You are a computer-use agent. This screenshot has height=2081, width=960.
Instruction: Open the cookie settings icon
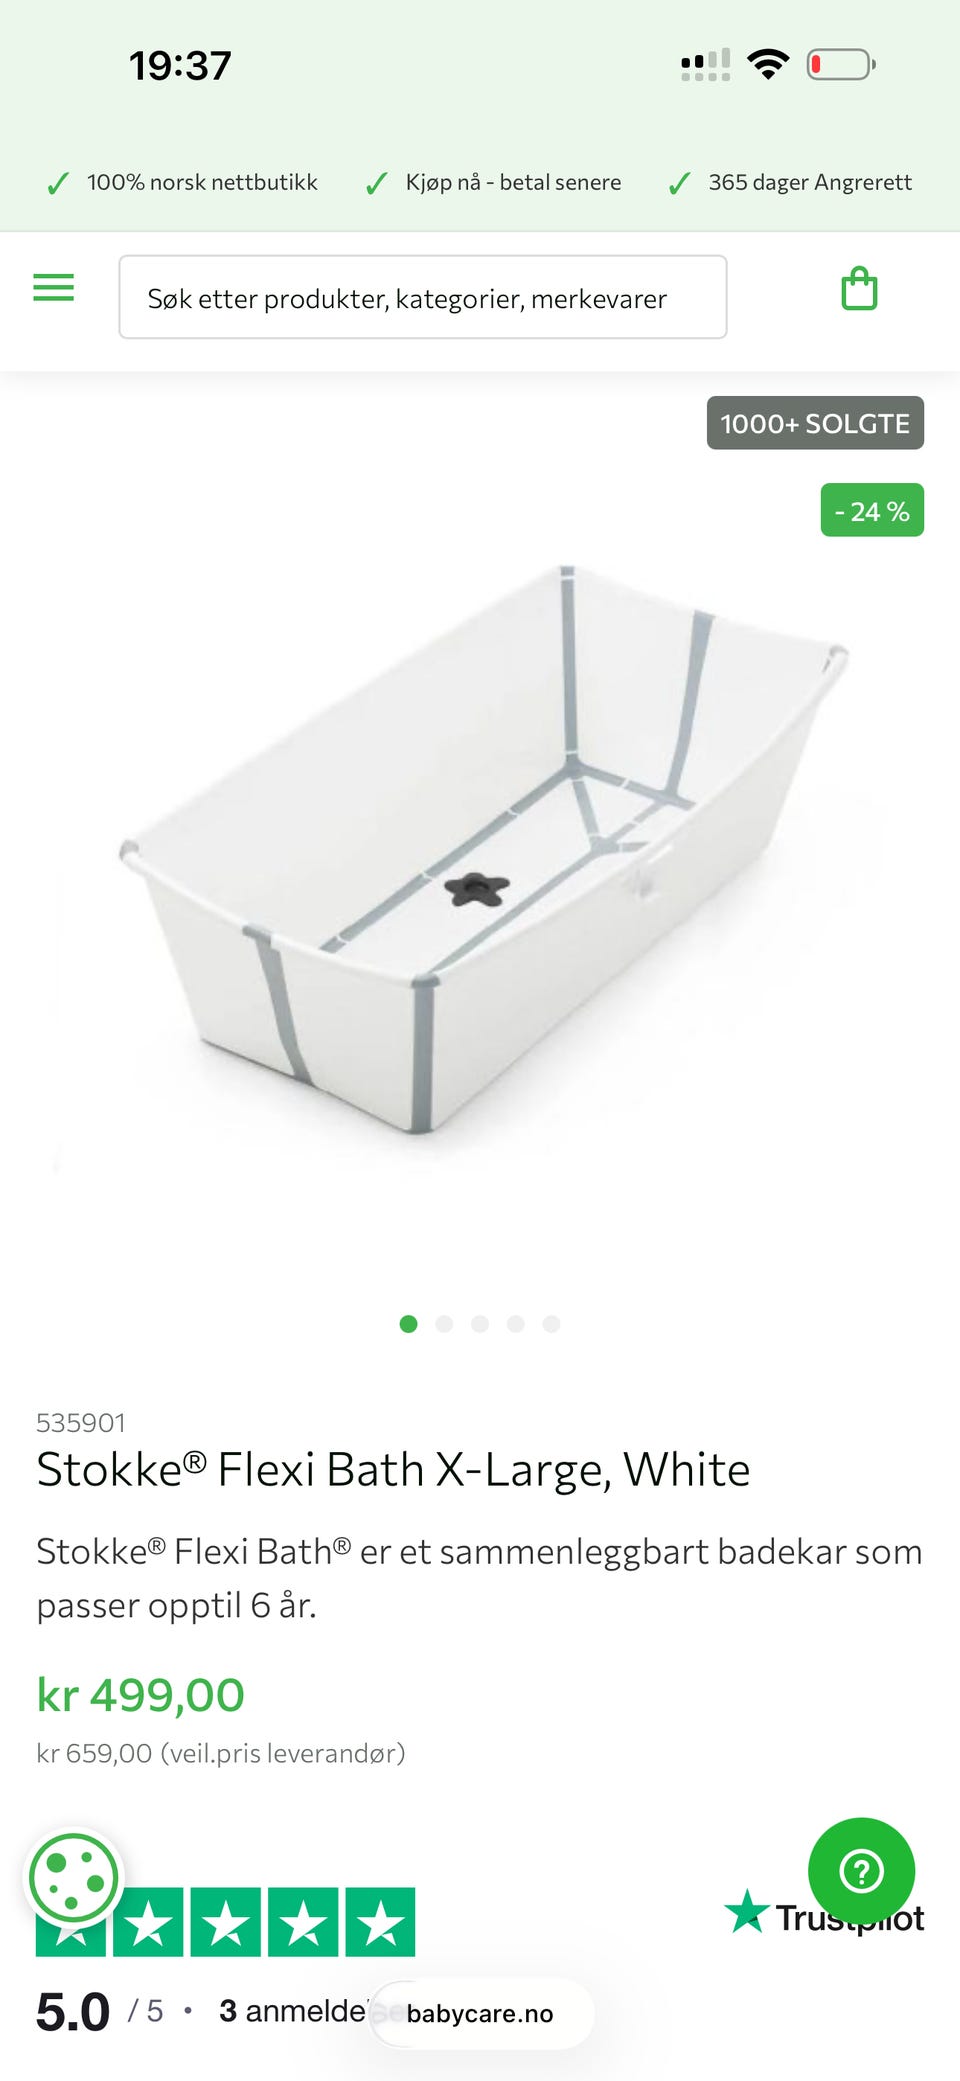tap(73, 1879)
